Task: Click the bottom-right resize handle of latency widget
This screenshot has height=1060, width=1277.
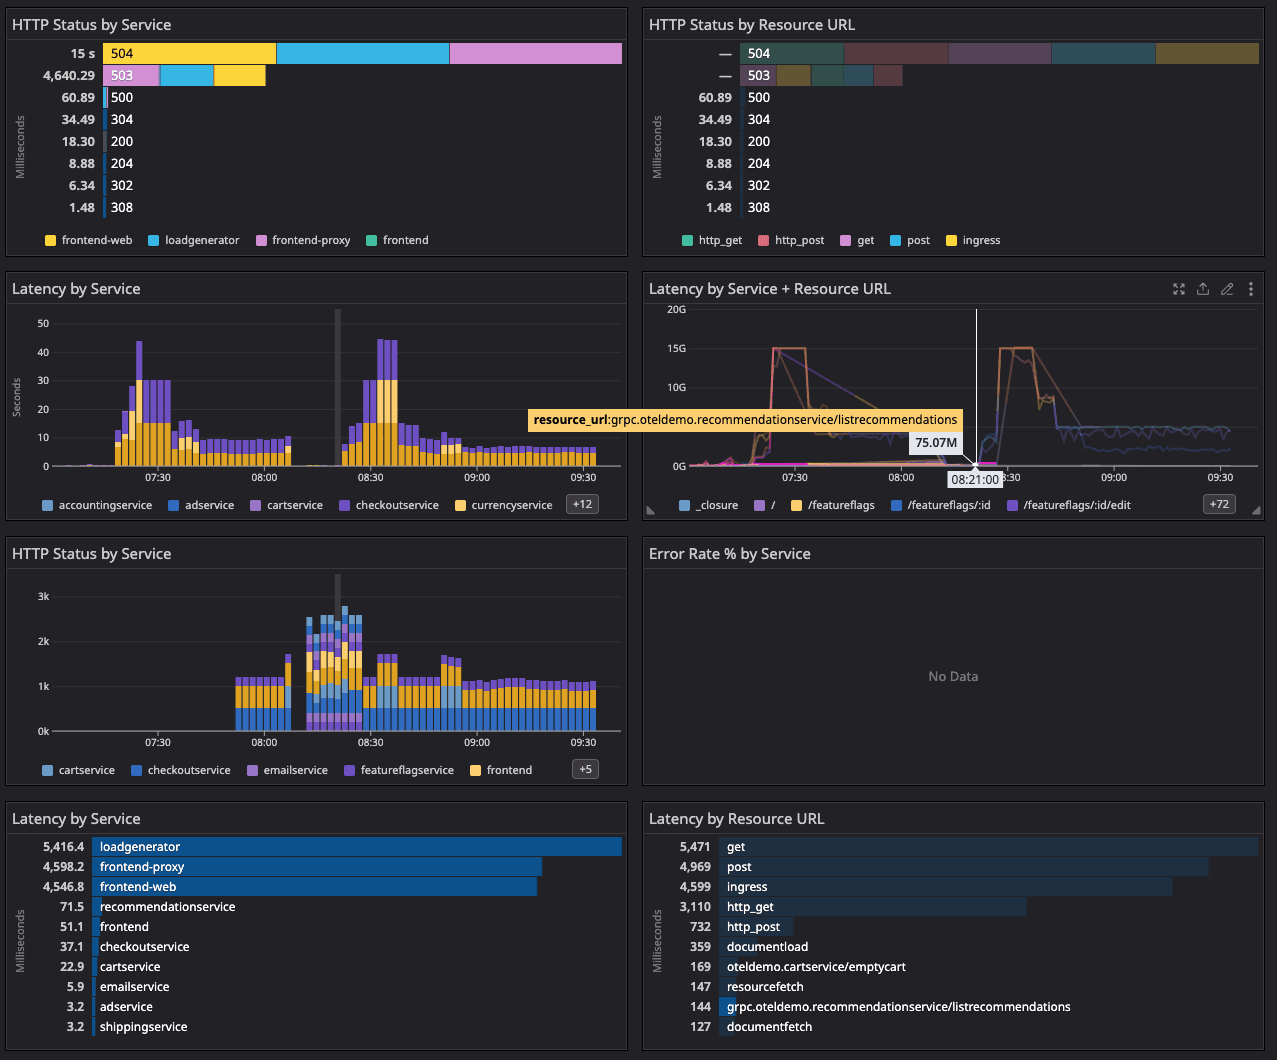Action: point(1256,510)
